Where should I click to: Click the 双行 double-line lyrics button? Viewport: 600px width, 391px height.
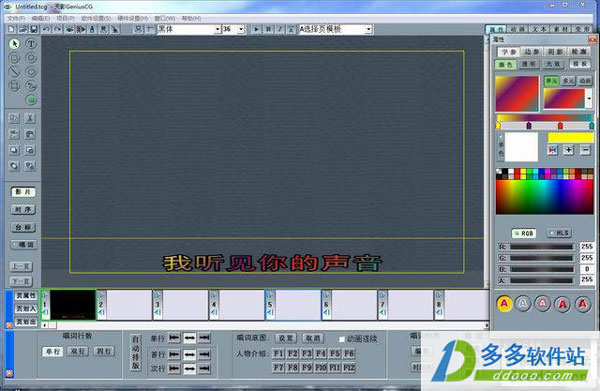[78, 351]
